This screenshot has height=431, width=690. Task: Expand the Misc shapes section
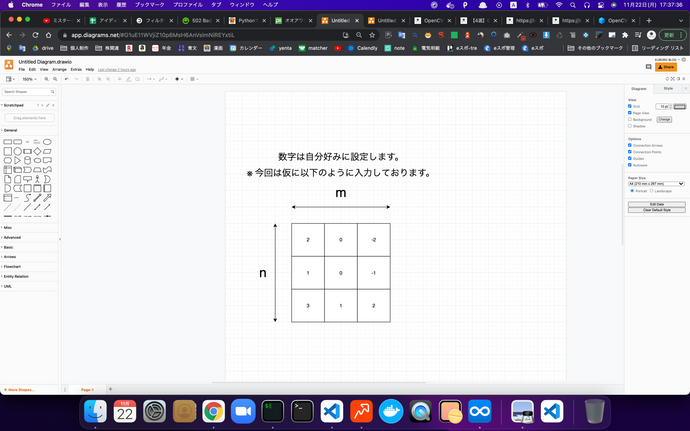click(x=7, y=228)
